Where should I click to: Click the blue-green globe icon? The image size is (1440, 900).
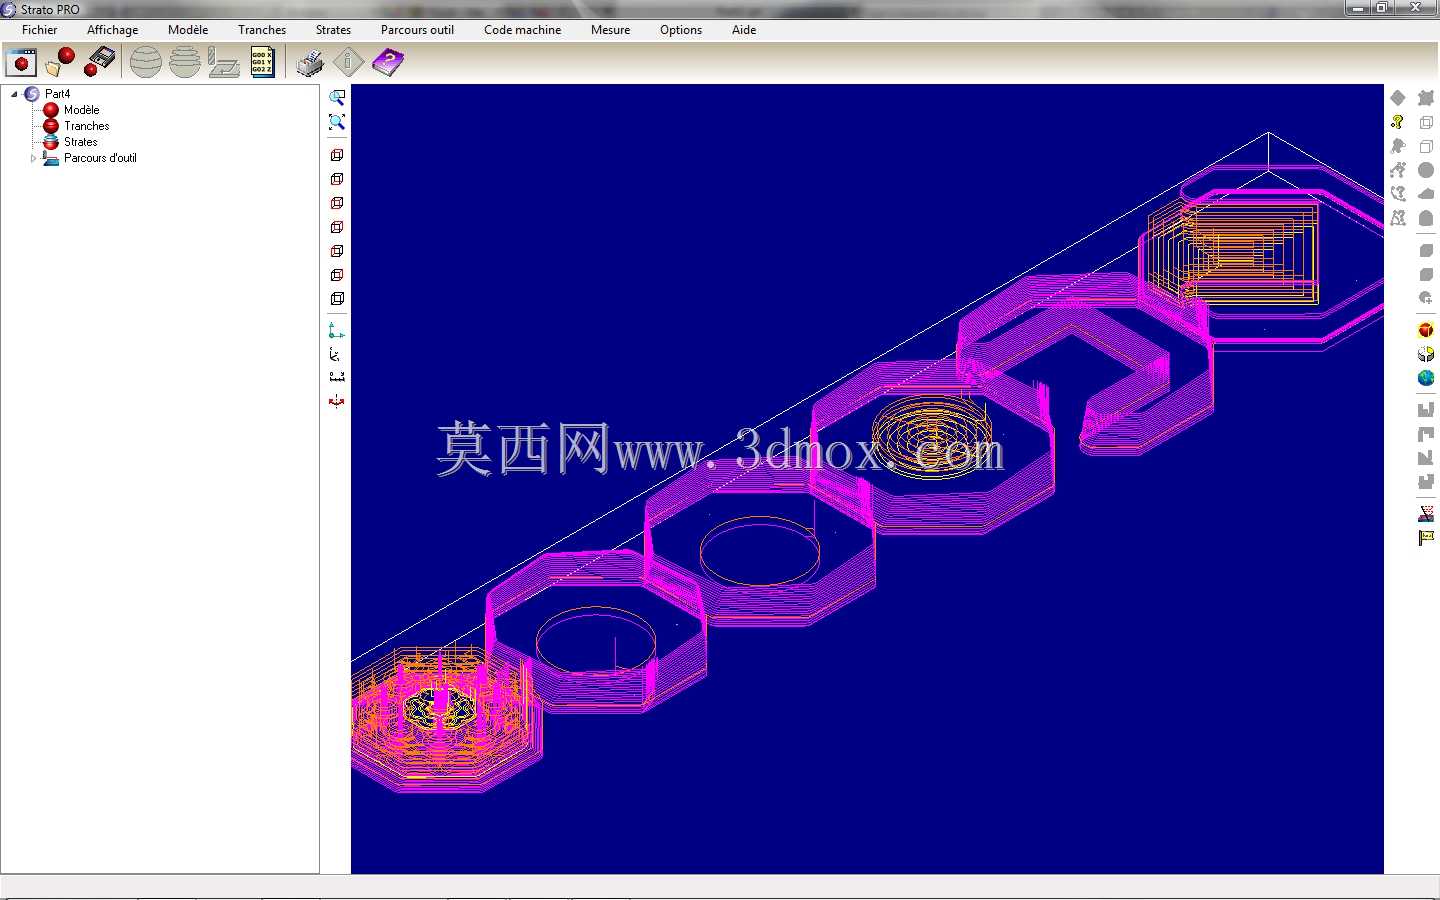pyautogui.click(x=1426, y=378)
